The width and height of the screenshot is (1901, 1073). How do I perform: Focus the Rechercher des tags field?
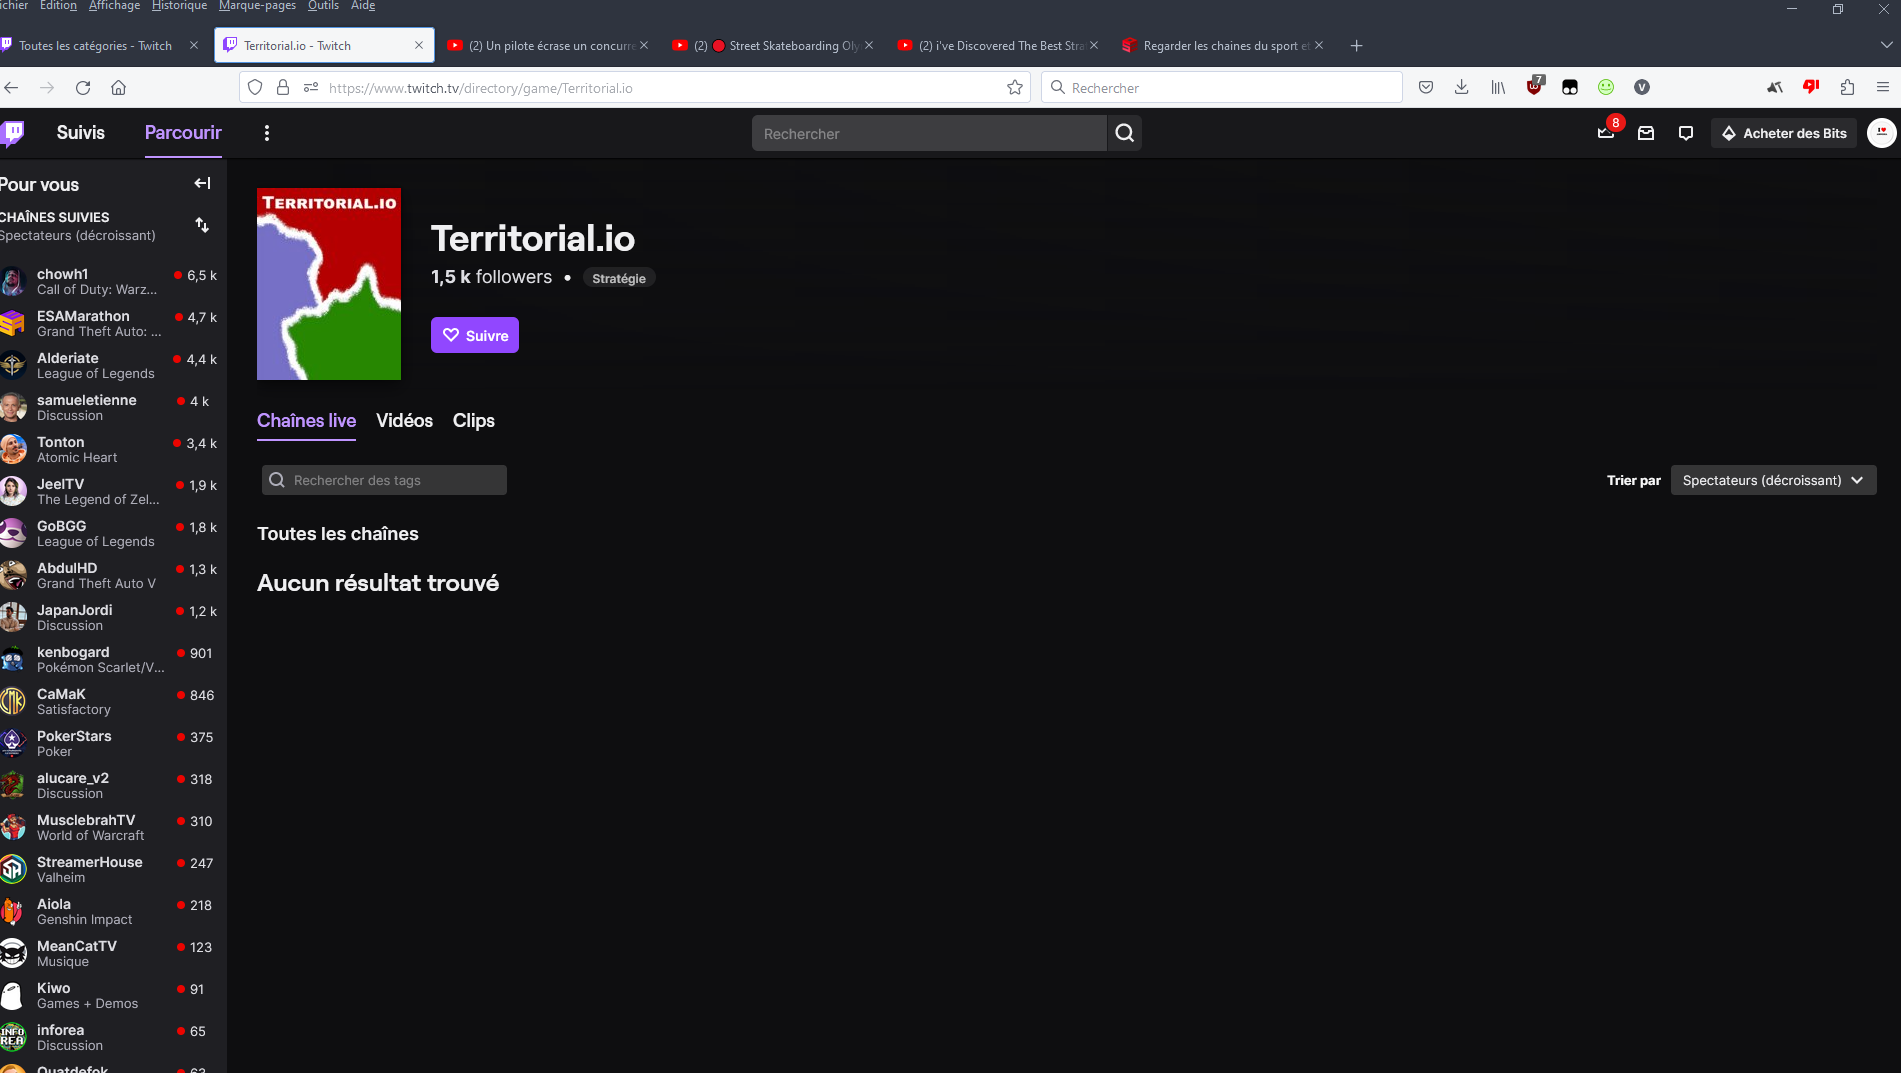point(384,480)
